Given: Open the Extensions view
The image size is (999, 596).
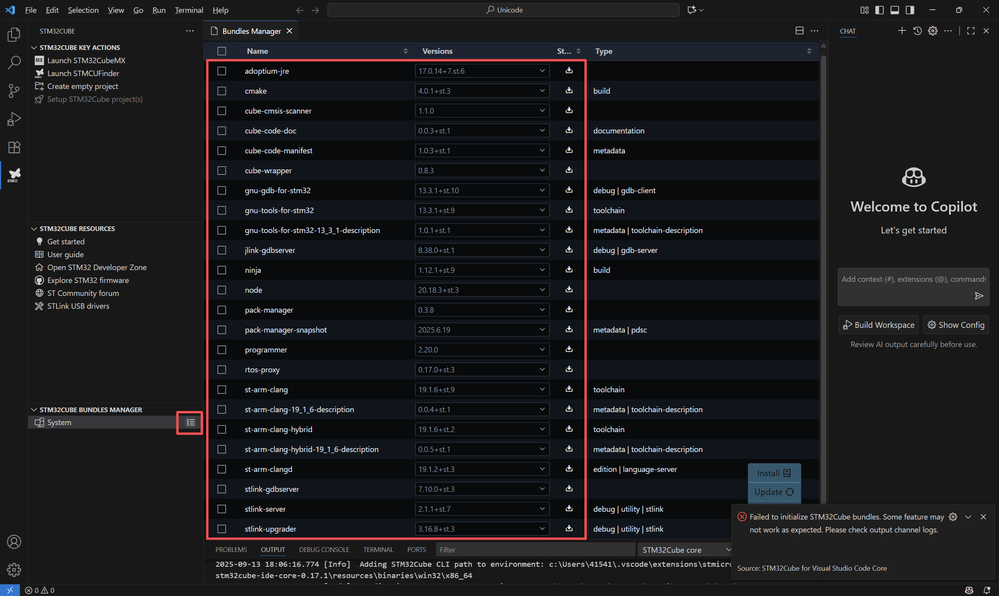Looking at the screenshot, I should point(13,147).
